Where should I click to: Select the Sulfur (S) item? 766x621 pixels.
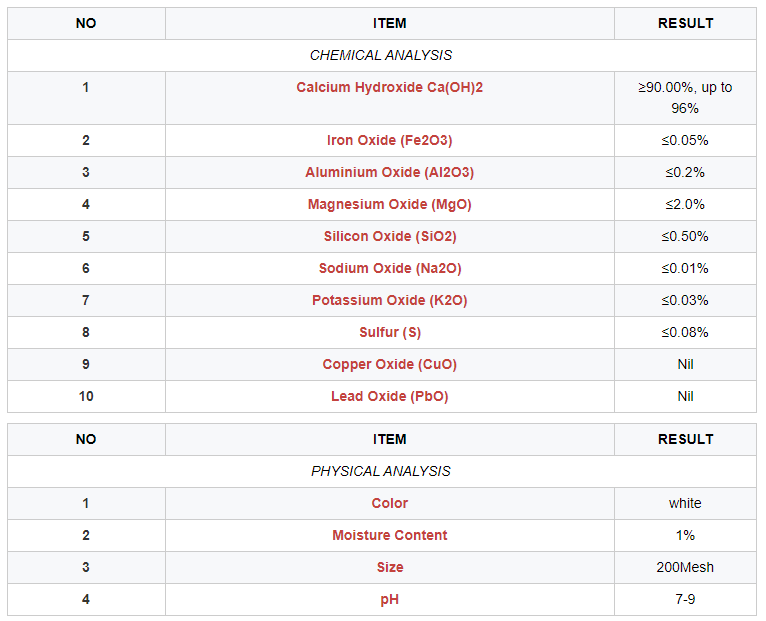(x=389, y=332)
